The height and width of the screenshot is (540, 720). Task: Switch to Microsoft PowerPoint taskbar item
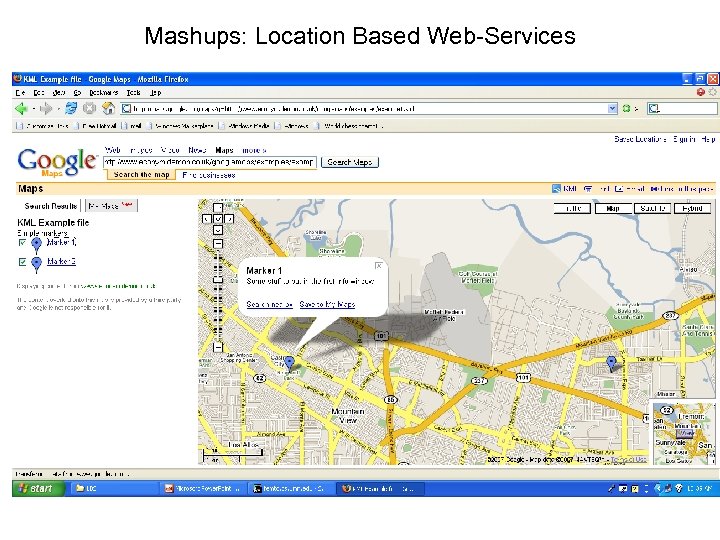pyautogui.click(x=202, y=489)
